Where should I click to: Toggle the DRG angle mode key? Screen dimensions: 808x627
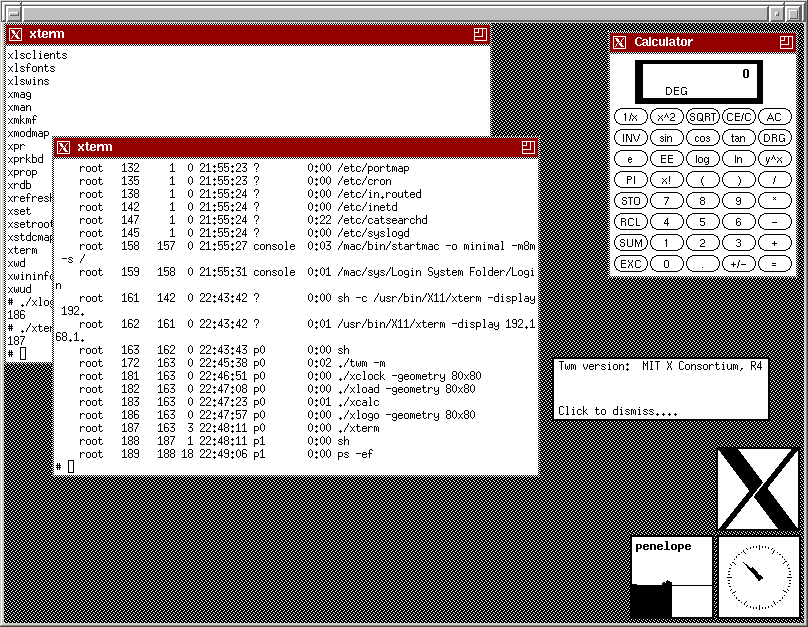pyautogui.click(x=773, y=138)
